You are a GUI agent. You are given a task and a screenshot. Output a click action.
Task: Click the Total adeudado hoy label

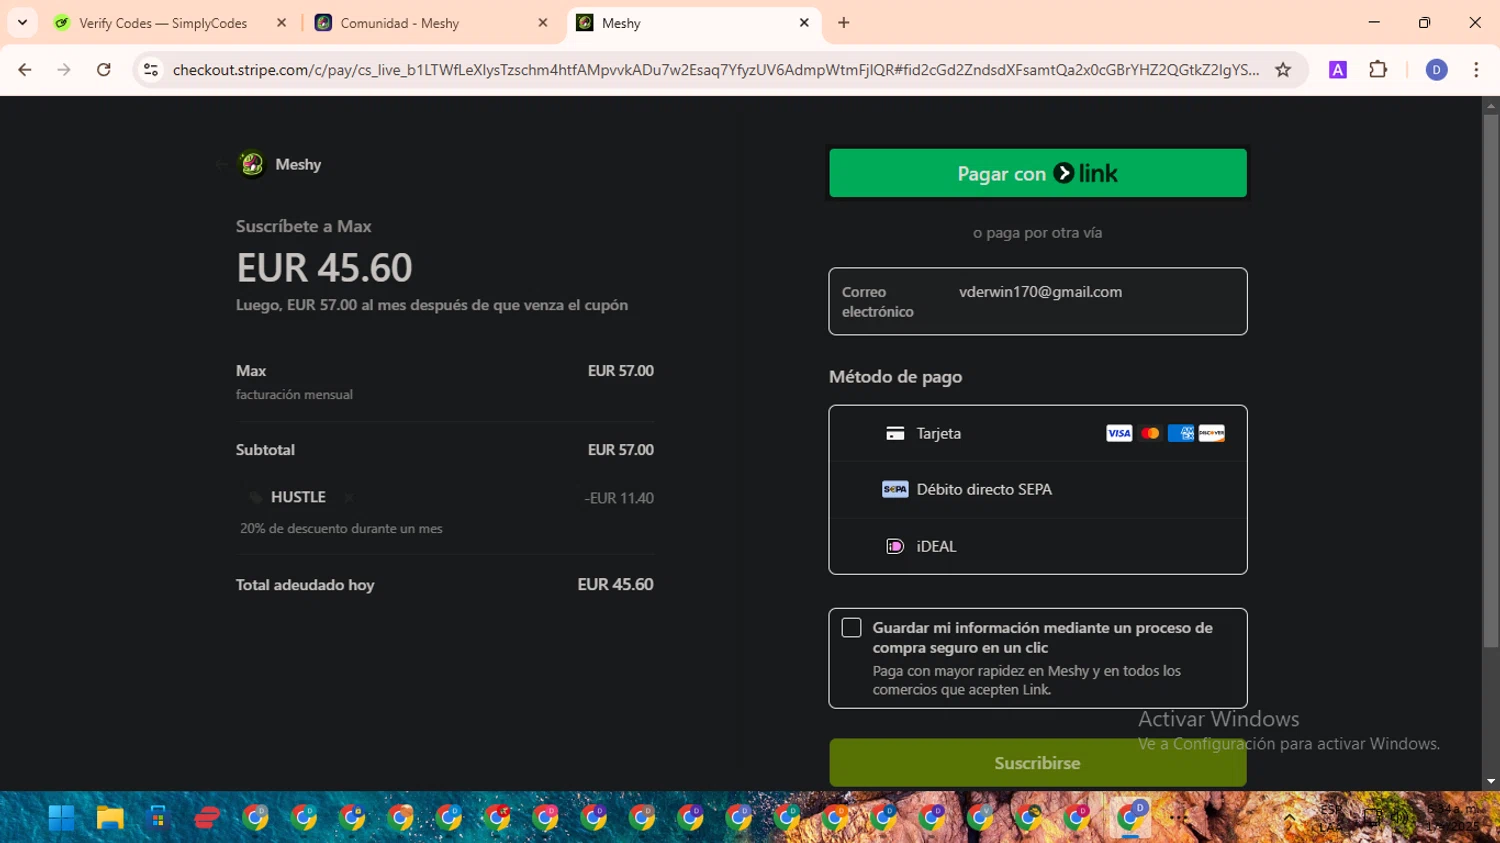click(x=305, y=585)
